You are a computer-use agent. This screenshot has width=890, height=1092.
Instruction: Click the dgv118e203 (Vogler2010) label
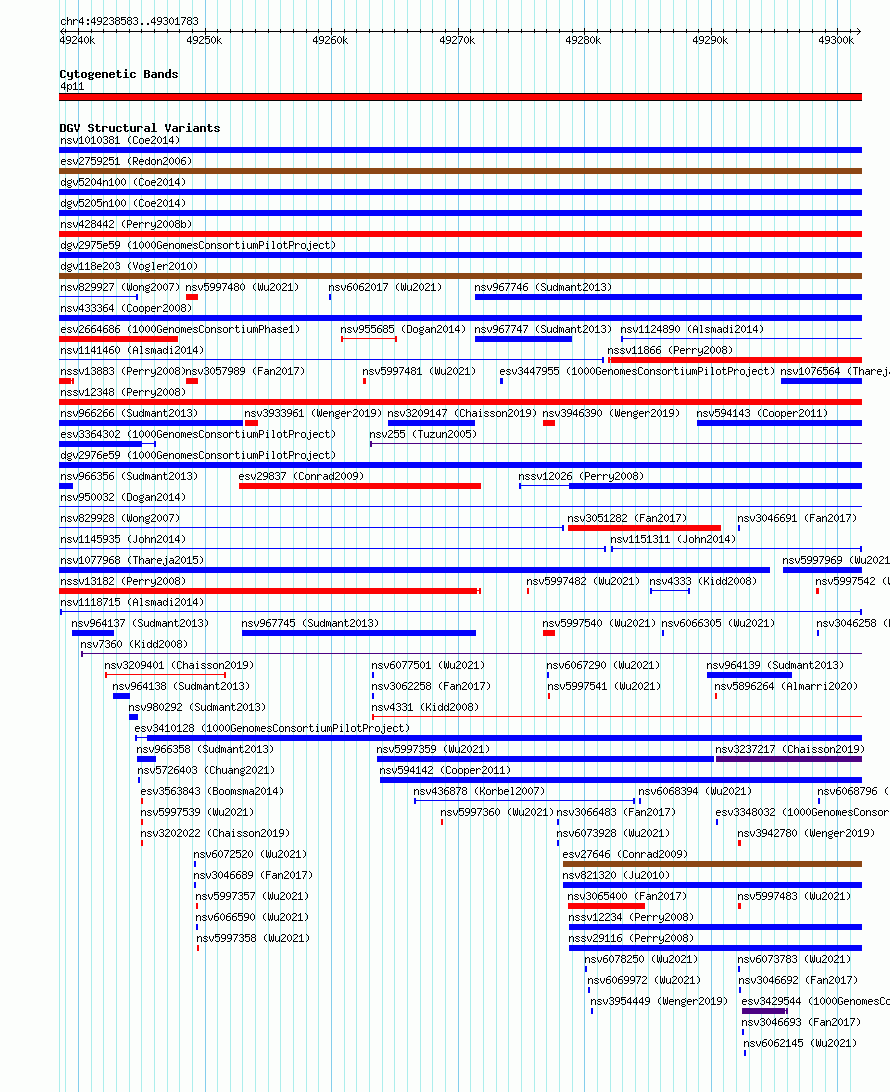(129, 265)
